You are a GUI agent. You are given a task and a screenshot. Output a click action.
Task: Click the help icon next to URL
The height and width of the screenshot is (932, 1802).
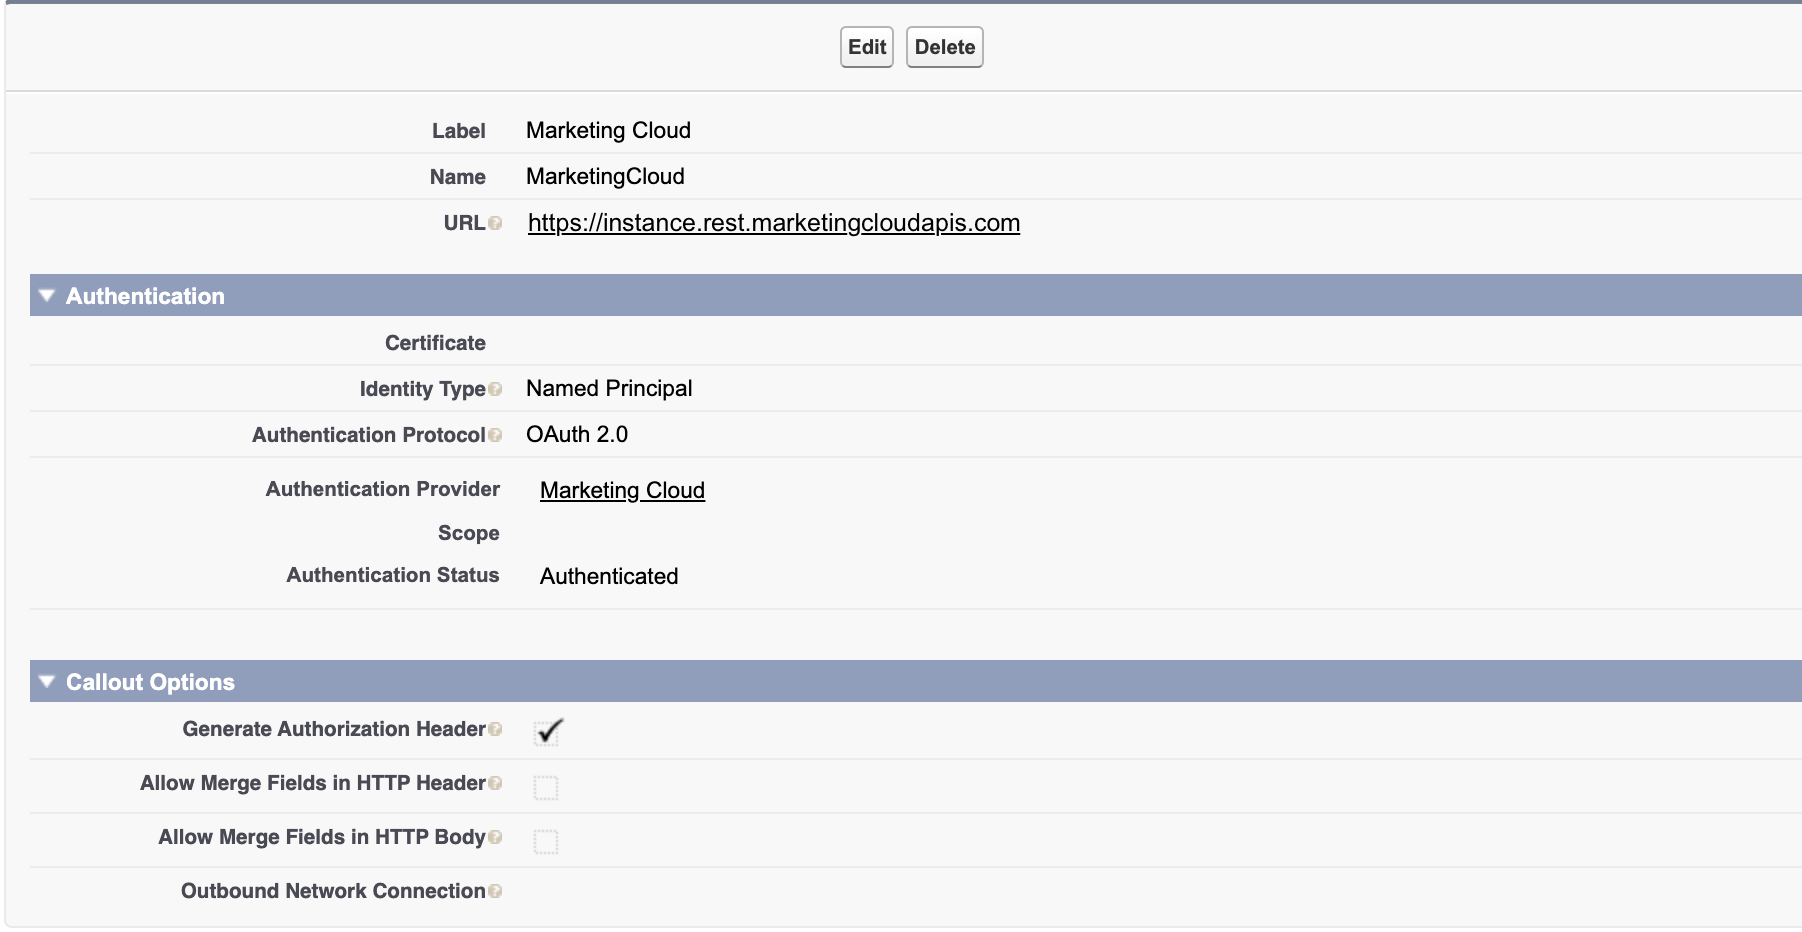(495, 224)
